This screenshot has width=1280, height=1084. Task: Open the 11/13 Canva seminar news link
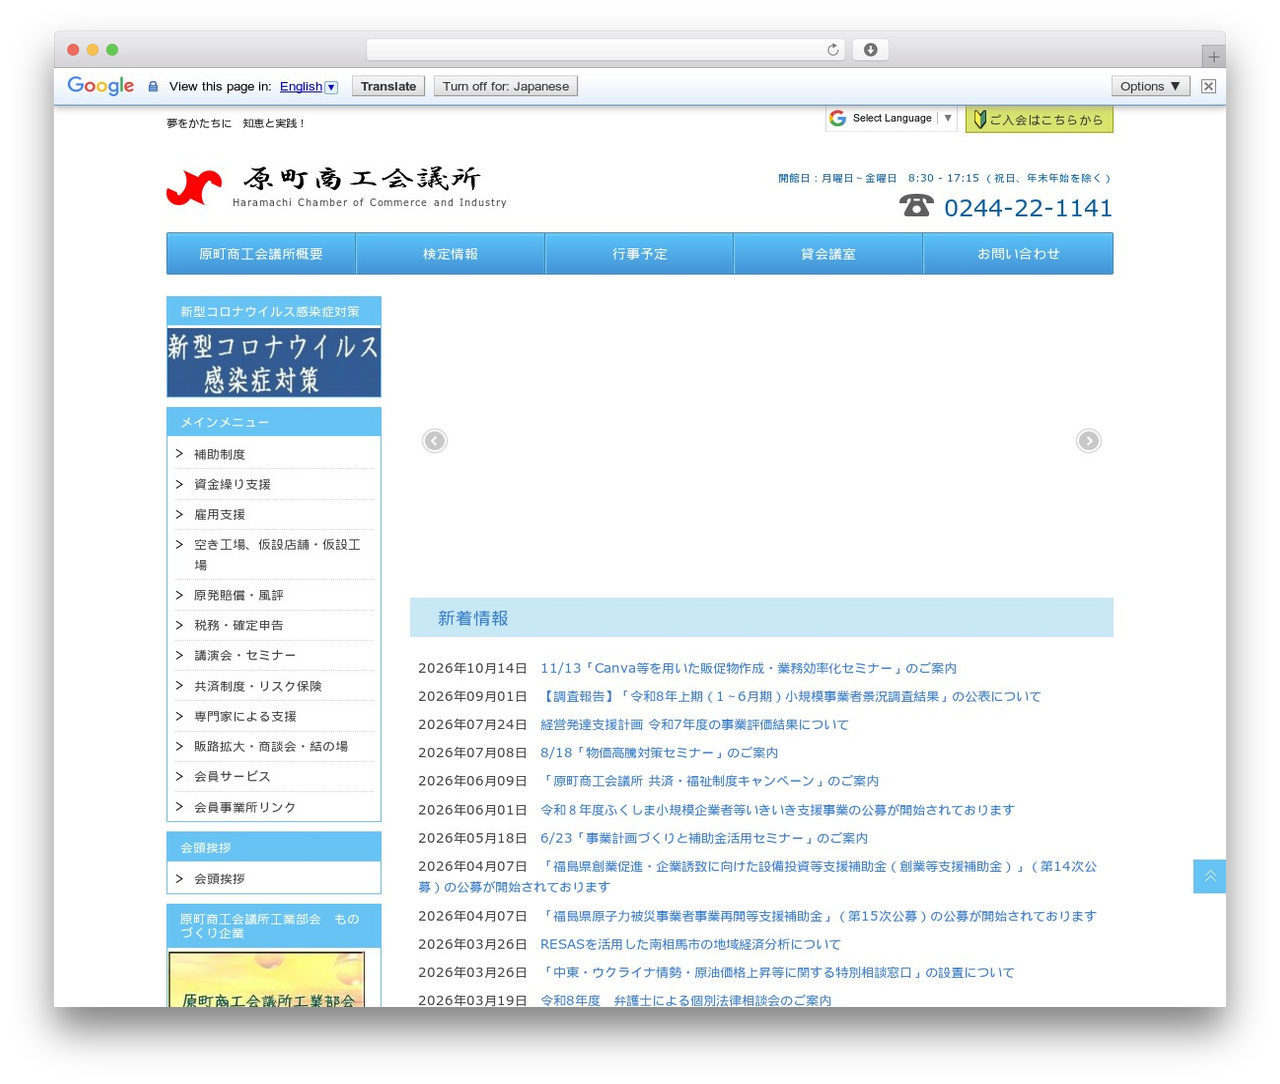click(x=748, y=668)
